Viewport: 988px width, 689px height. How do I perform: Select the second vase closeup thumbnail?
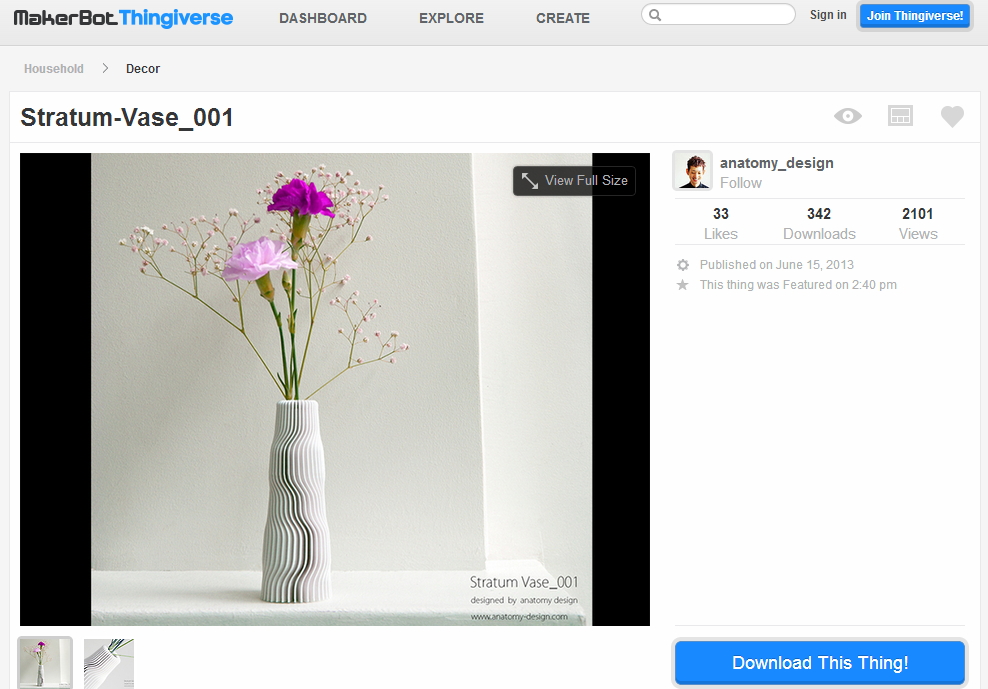coord(109,663)
